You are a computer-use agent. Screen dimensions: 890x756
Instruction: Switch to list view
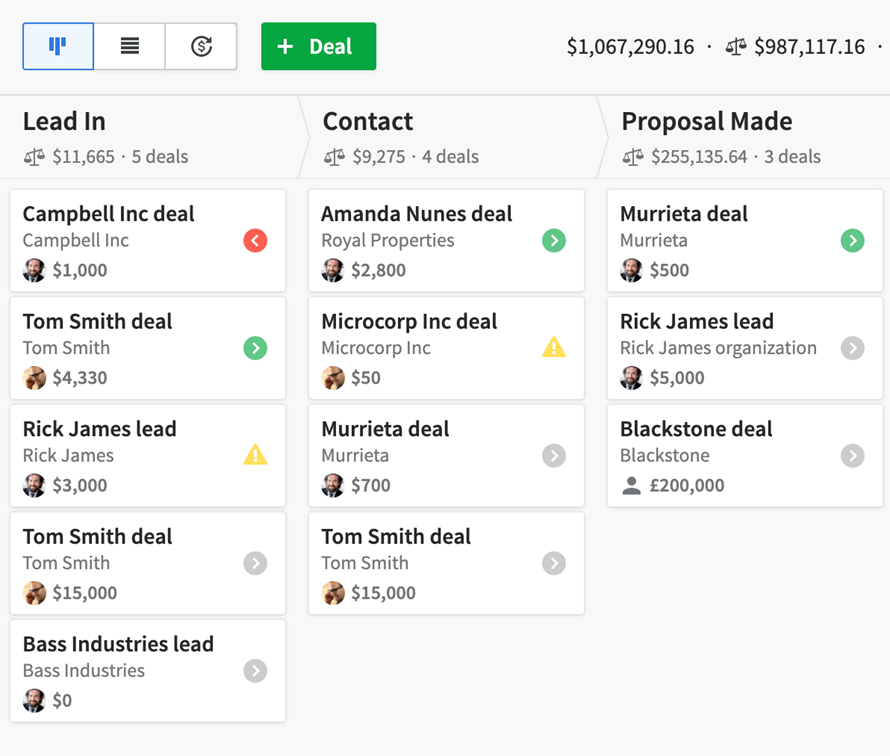click(x=129, y=47)
